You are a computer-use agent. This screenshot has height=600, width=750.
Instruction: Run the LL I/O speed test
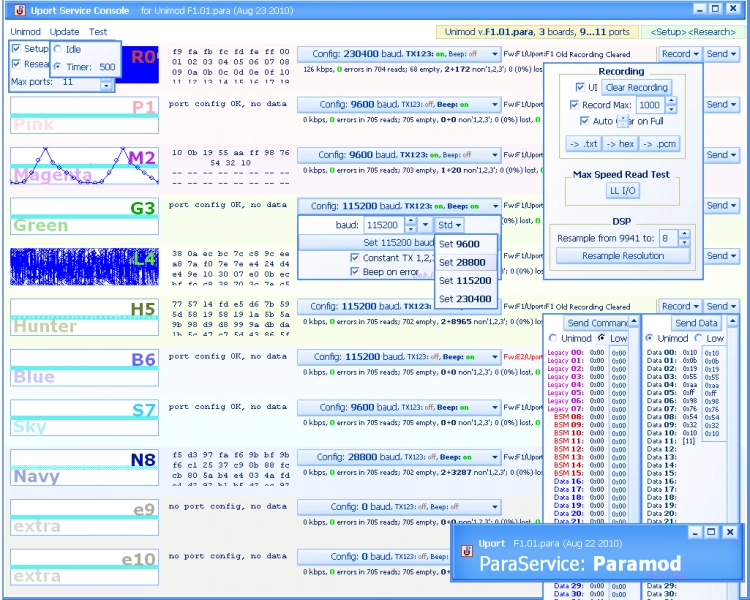(622, 190)
